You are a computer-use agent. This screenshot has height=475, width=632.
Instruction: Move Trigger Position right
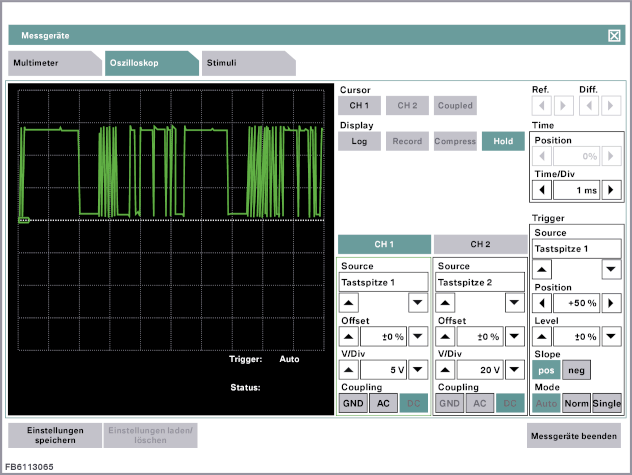[611, 303]
